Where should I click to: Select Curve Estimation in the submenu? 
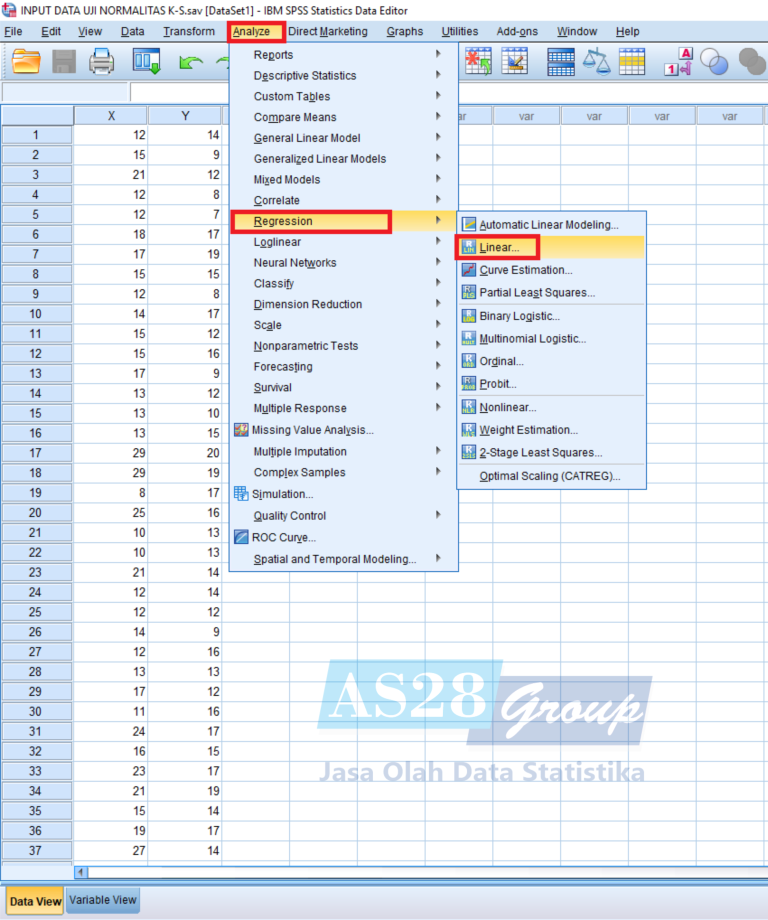click(525, 270)
